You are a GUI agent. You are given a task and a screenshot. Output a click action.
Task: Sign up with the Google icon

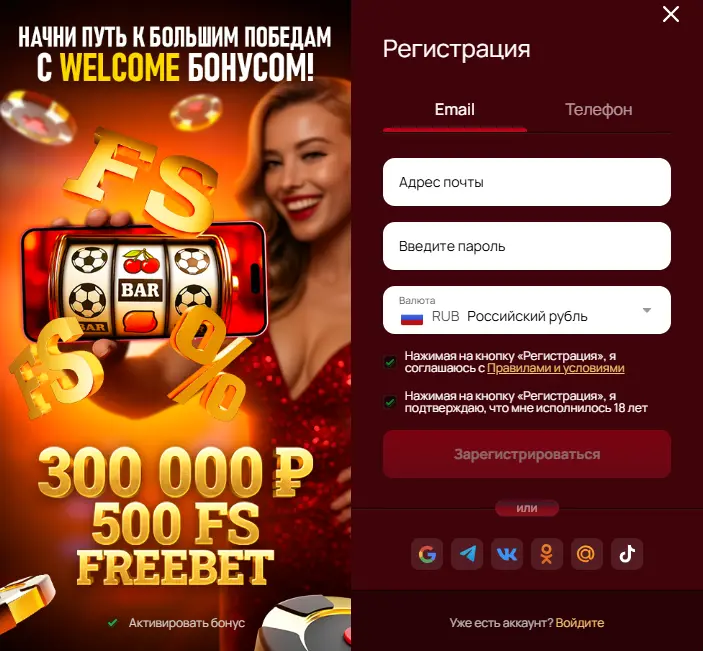tap(427, 554)
